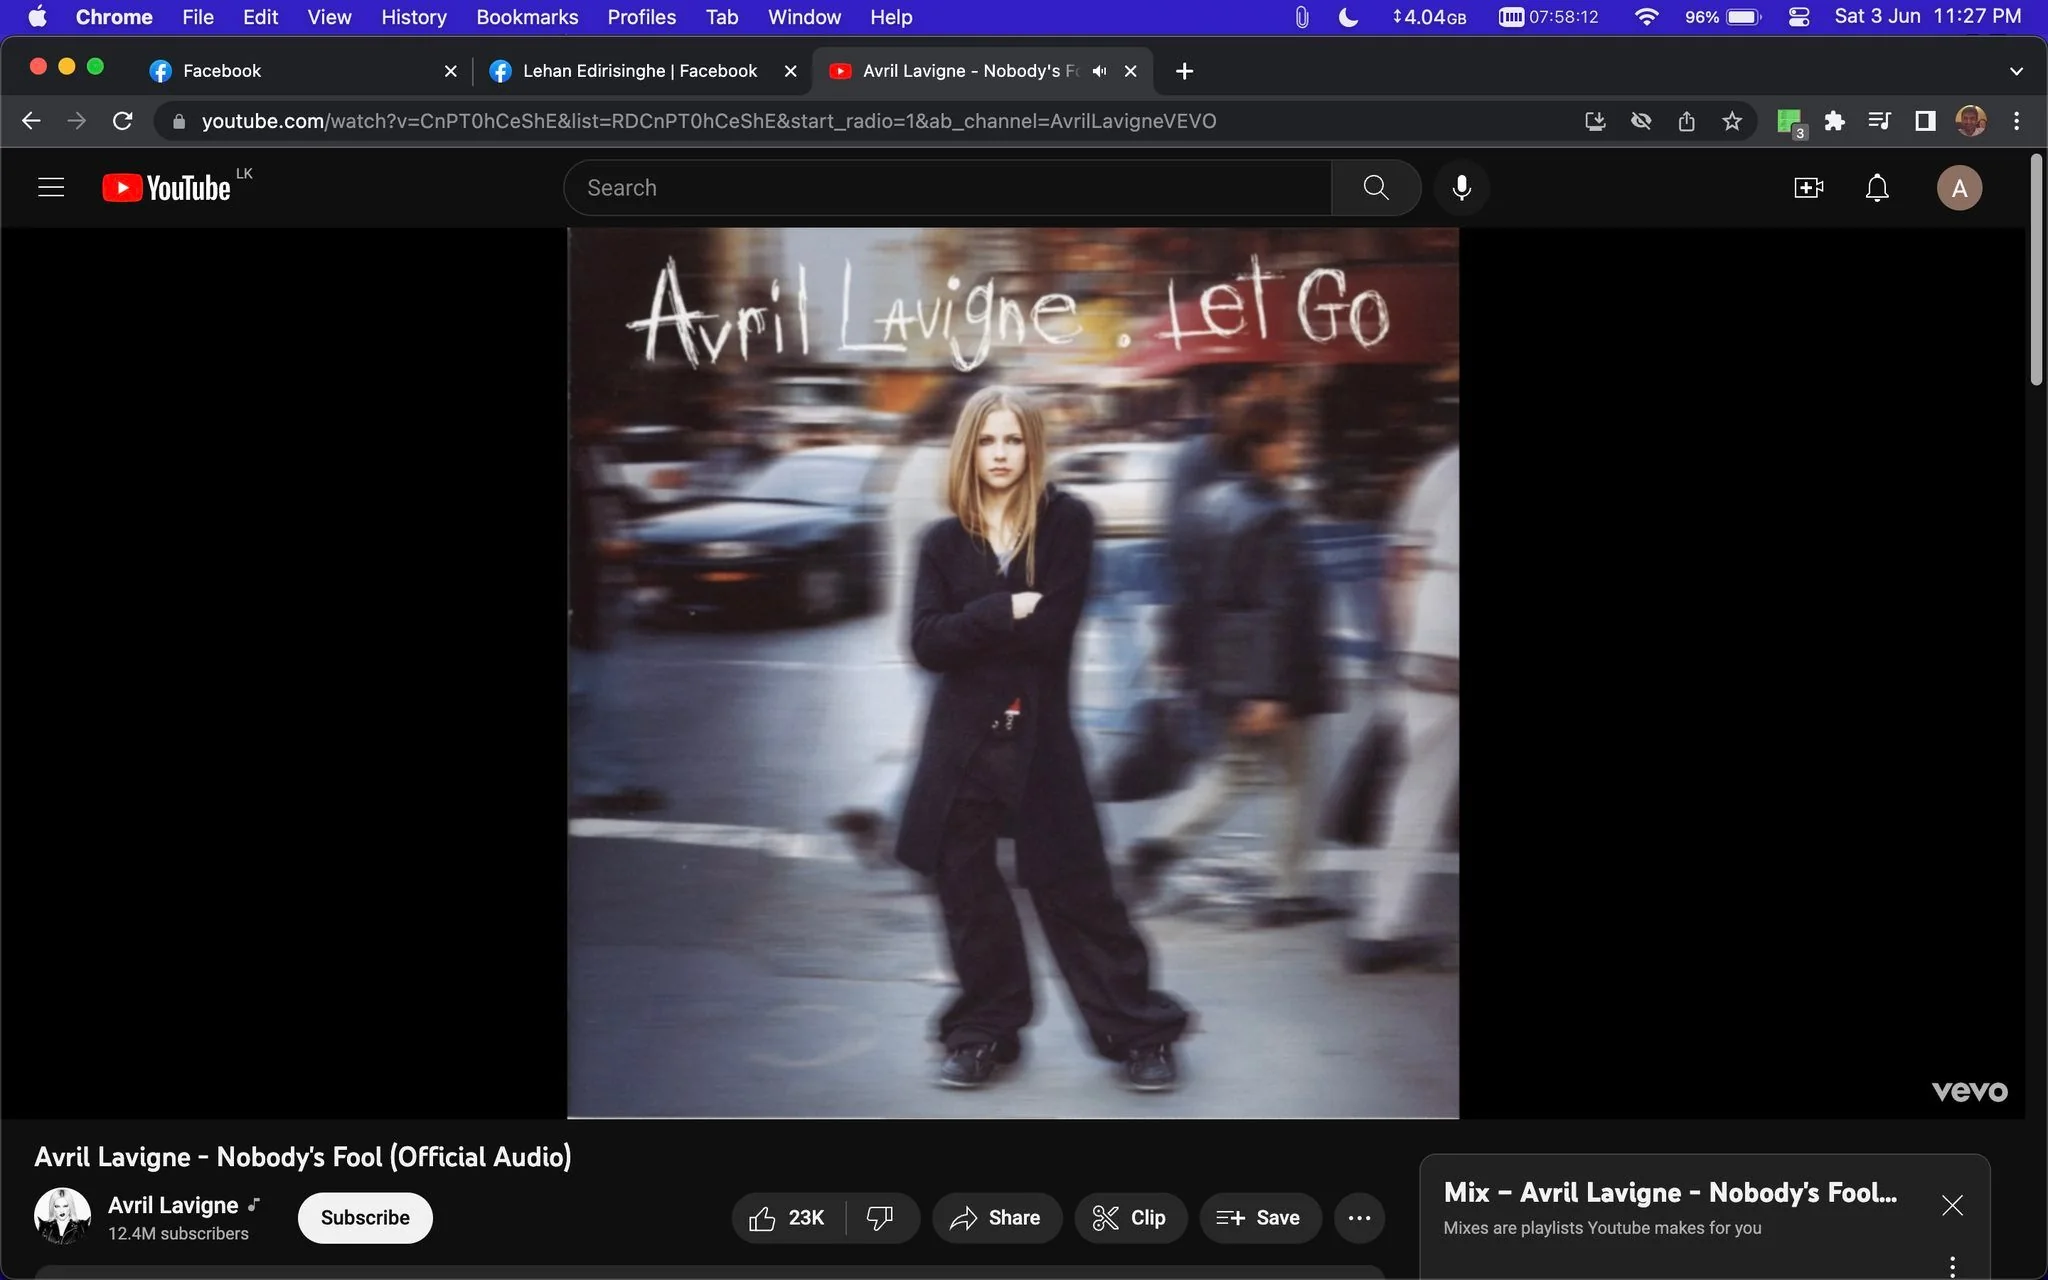2048x1280 pixels.
Task: Bookmark page with the star icon
Action: pos(1732,121)
